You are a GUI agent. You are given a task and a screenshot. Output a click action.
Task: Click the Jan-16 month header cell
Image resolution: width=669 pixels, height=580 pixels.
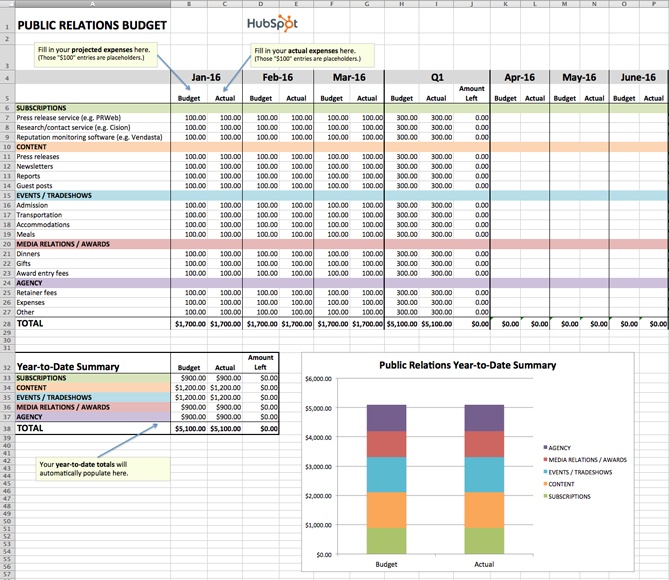206,77
